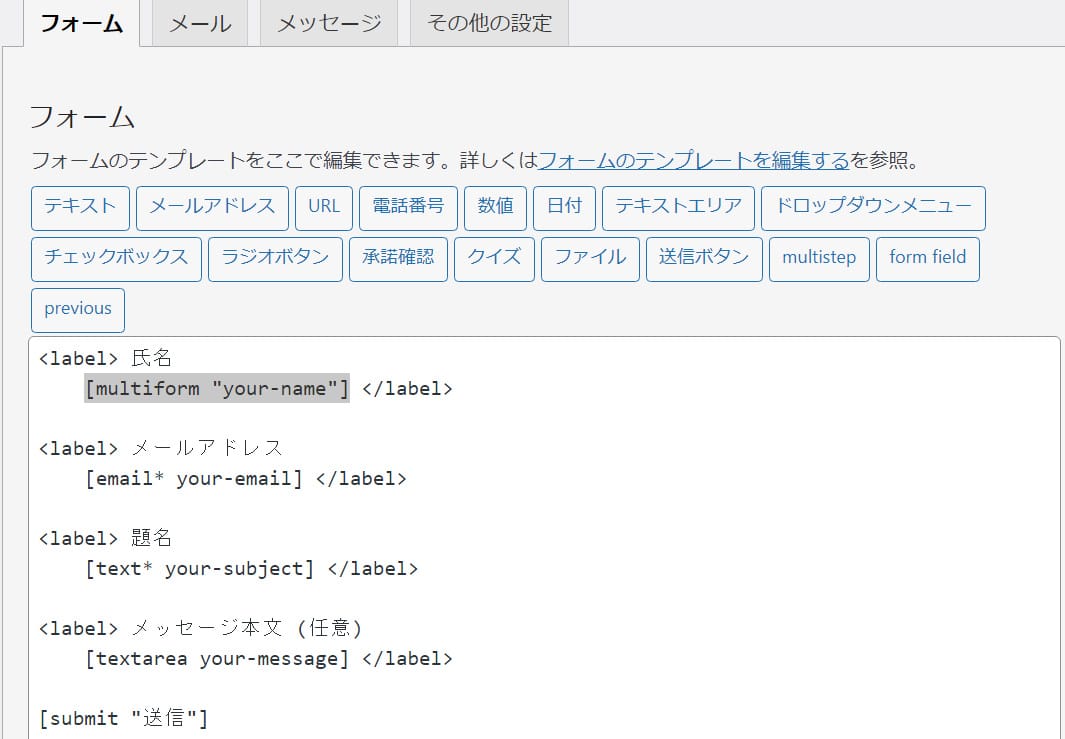The image size is (1065, 739).
Task: Add a テキストエリア (textarea) field
Action: tap(678, 208)
